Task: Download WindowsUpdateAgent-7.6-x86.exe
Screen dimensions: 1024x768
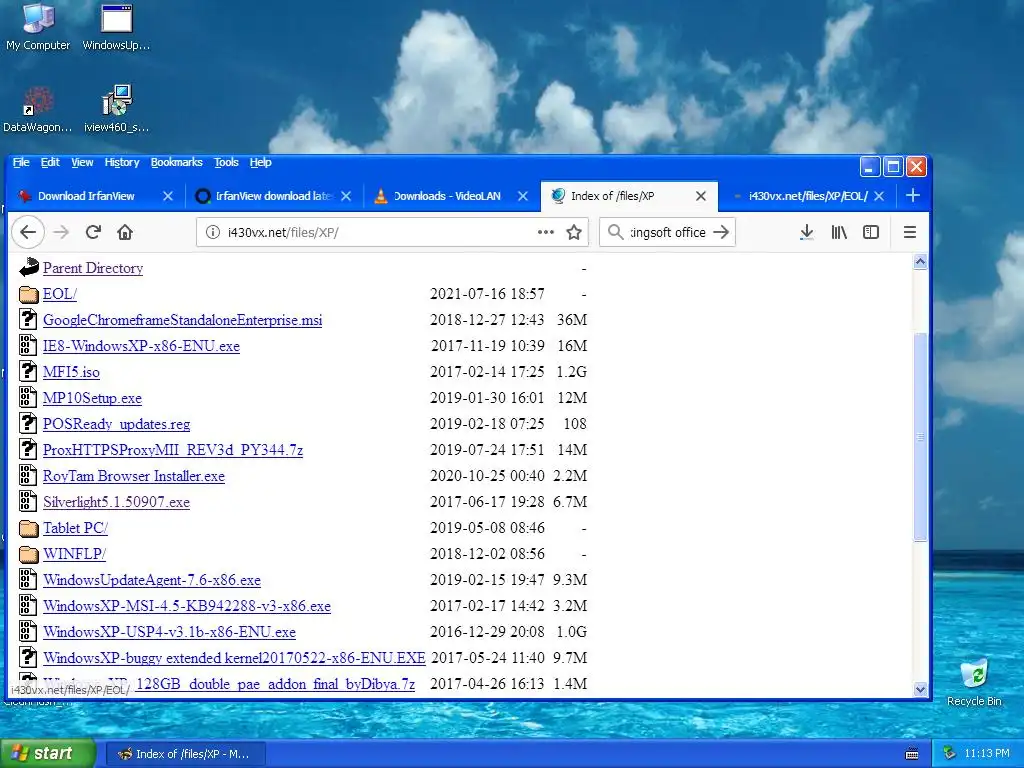Action: 152,580
